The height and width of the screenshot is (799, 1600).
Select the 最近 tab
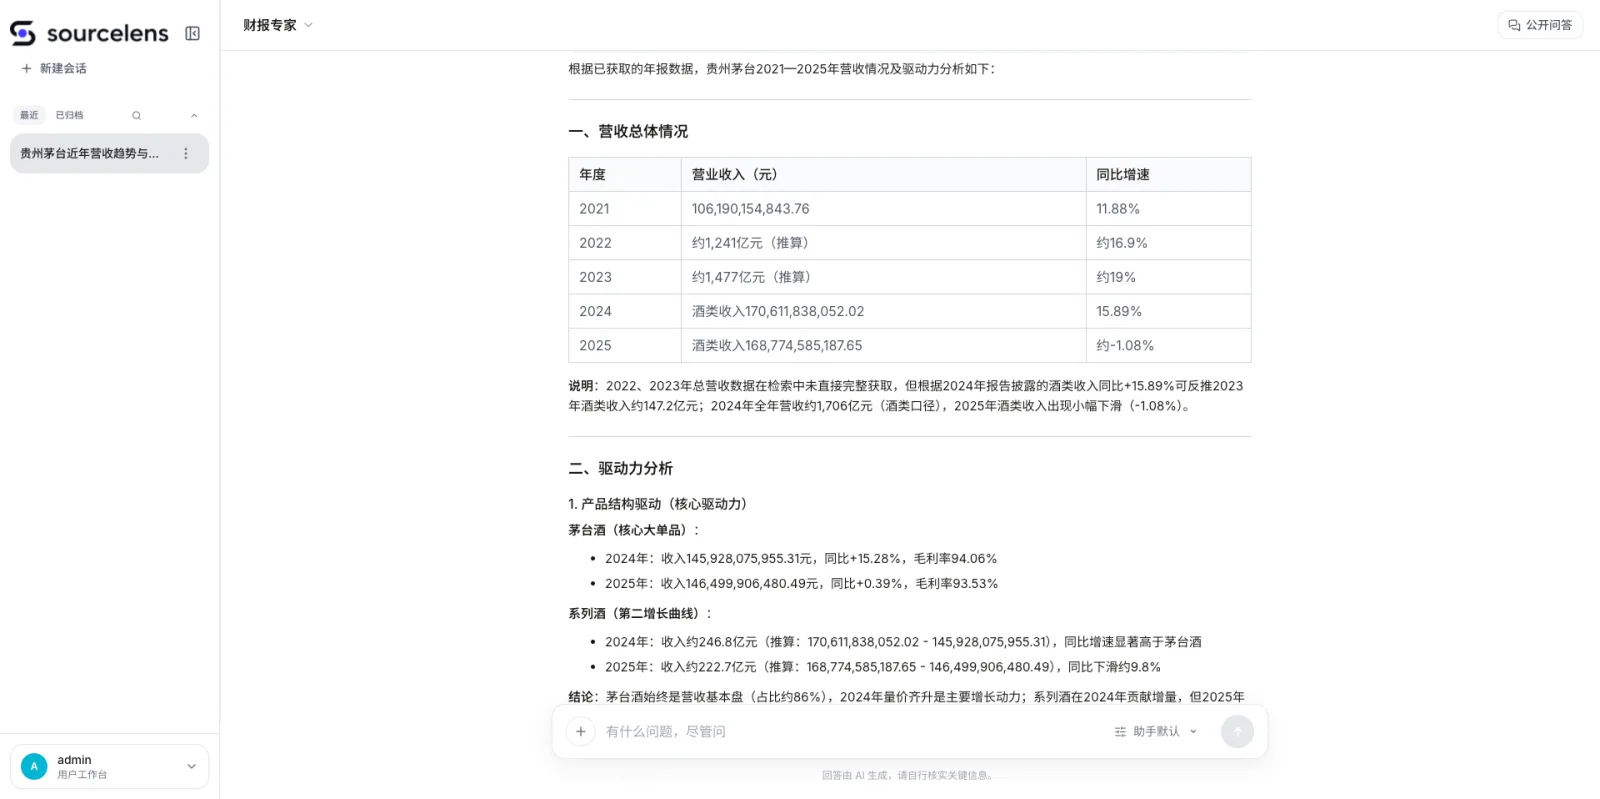[x=29, y=115]
